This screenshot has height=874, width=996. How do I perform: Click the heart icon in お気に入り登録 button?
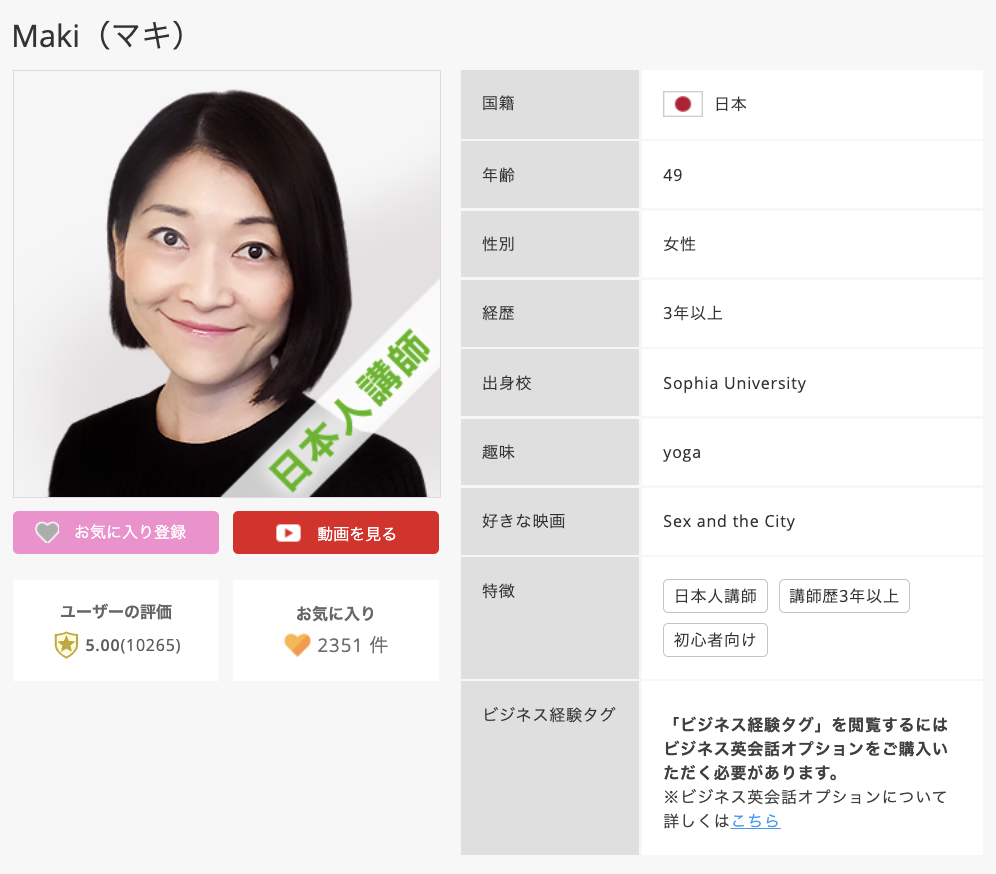(48, 533)
